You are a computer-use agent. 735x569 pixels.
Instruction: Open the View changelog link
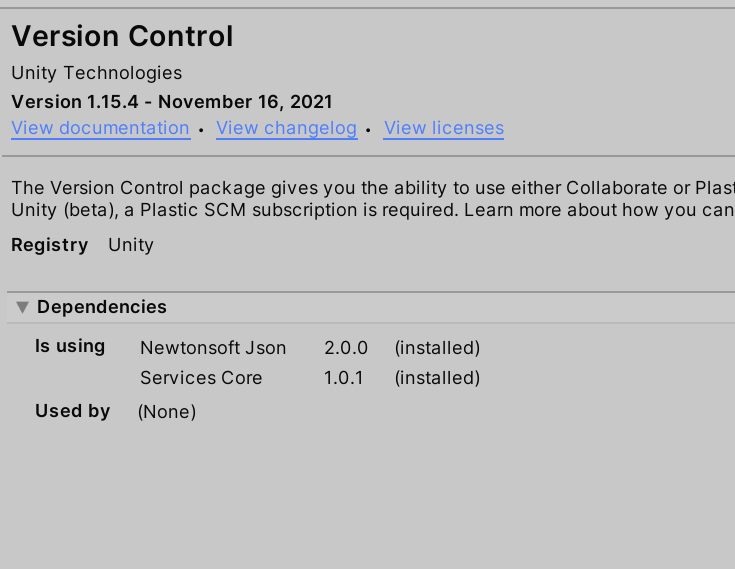click(x=286, y=128)
